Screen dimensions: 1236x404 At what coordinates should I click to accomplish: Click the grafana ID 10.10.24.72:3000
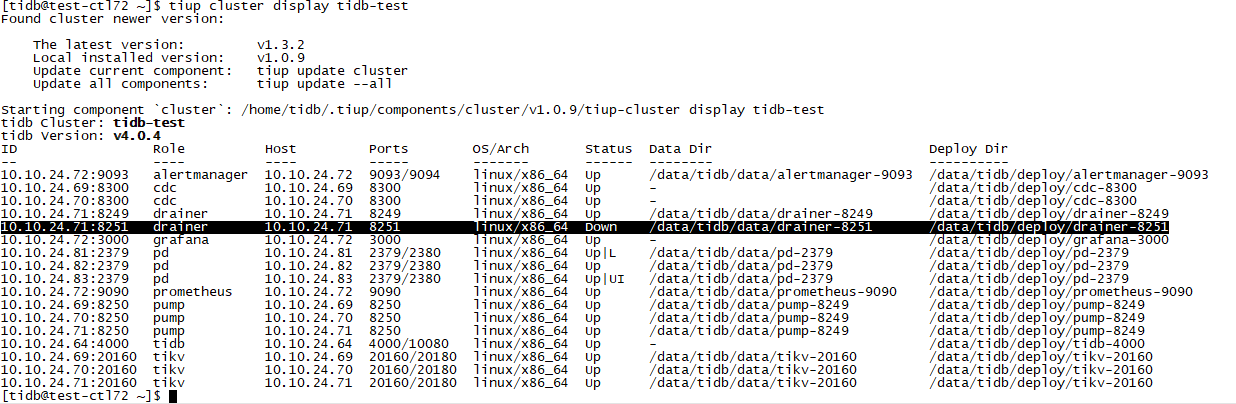tap(64, 240)
